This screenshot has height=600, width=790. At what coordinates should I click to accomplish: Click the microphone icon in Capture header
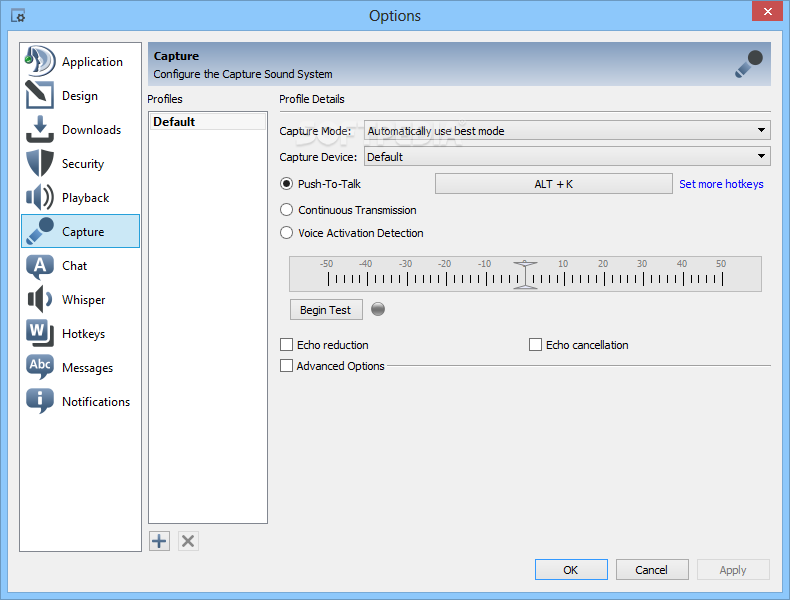(749, 64)
